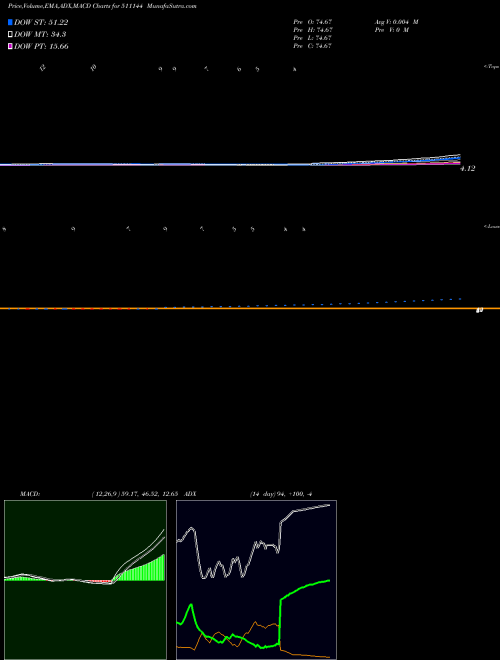Click the MACD indicator heading
This screenshot has height=660, width=500.
(30, 494)
